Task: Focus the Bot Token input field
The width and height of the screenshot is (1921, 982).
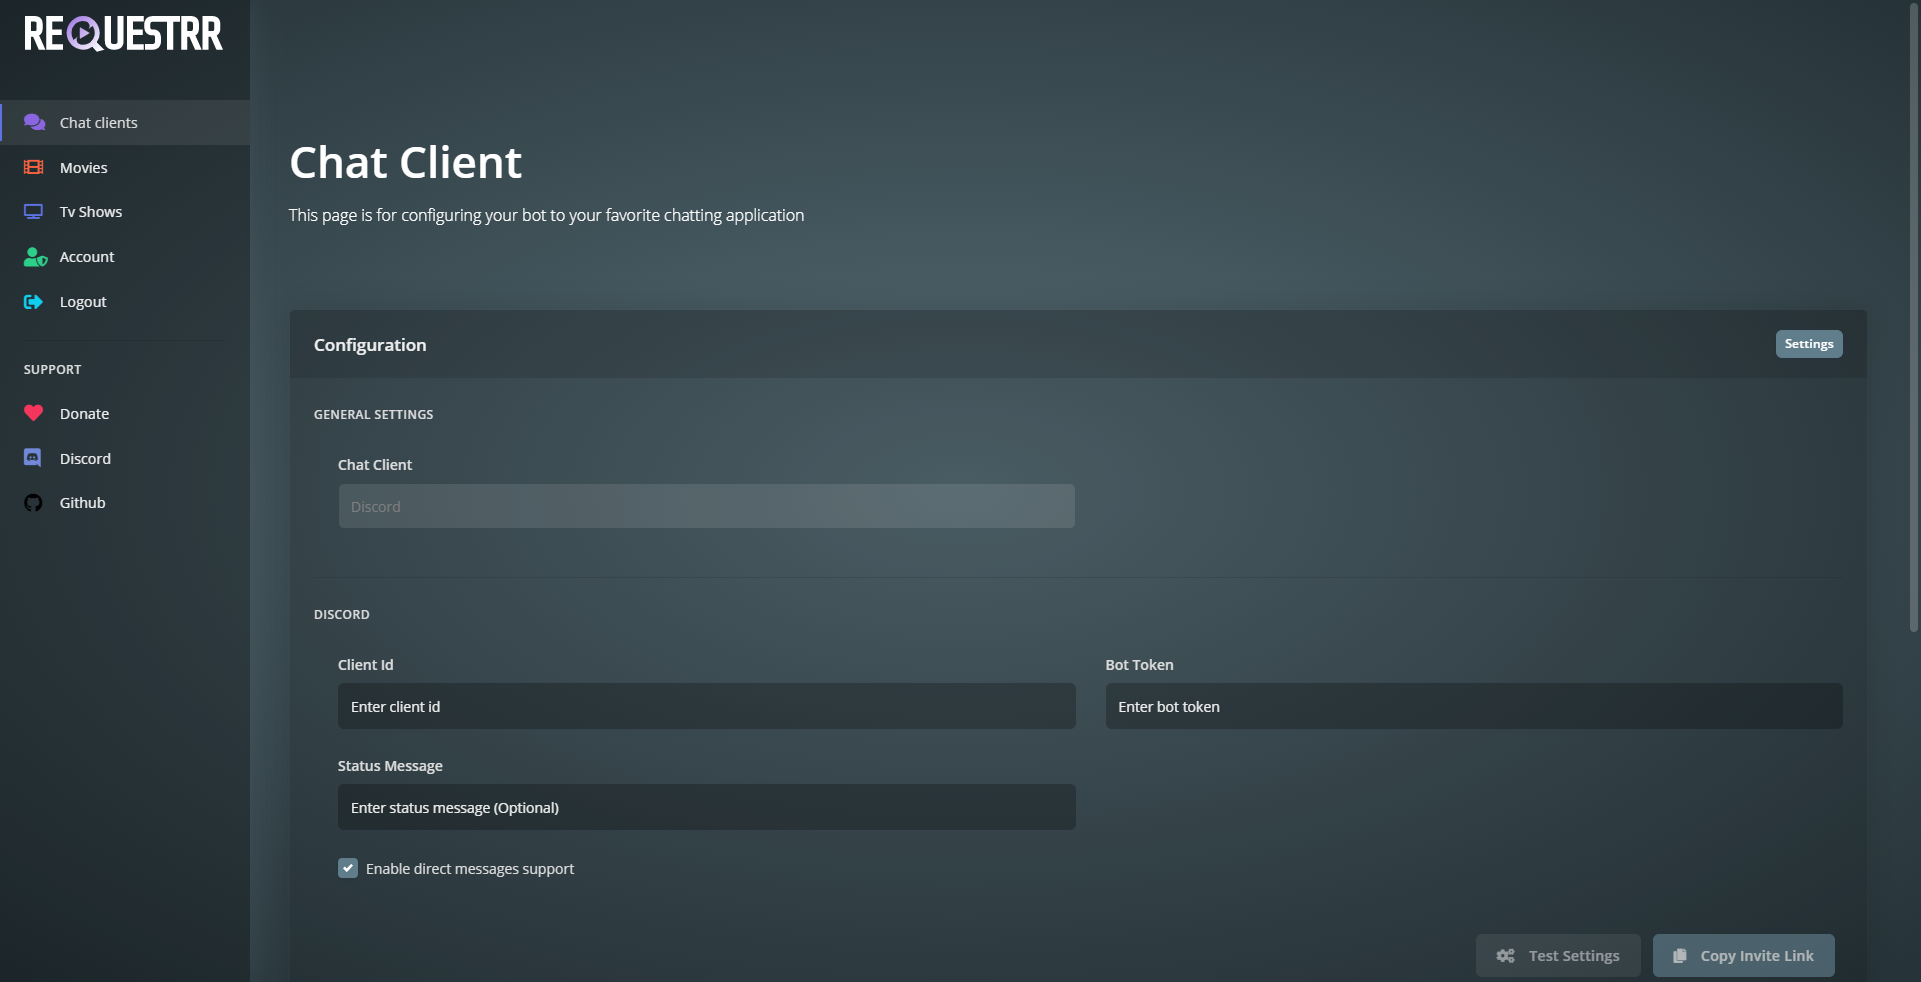Action: coord(1473,706)
